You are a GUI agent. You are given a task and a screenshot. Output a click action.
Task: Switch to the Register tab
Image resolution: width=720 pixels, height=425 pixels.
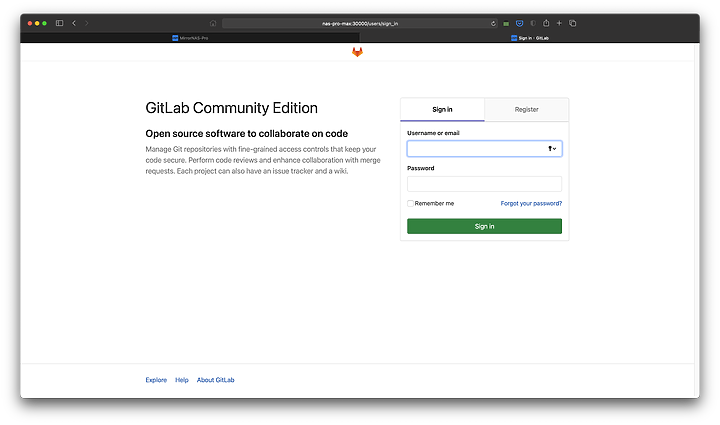(527, 109)
